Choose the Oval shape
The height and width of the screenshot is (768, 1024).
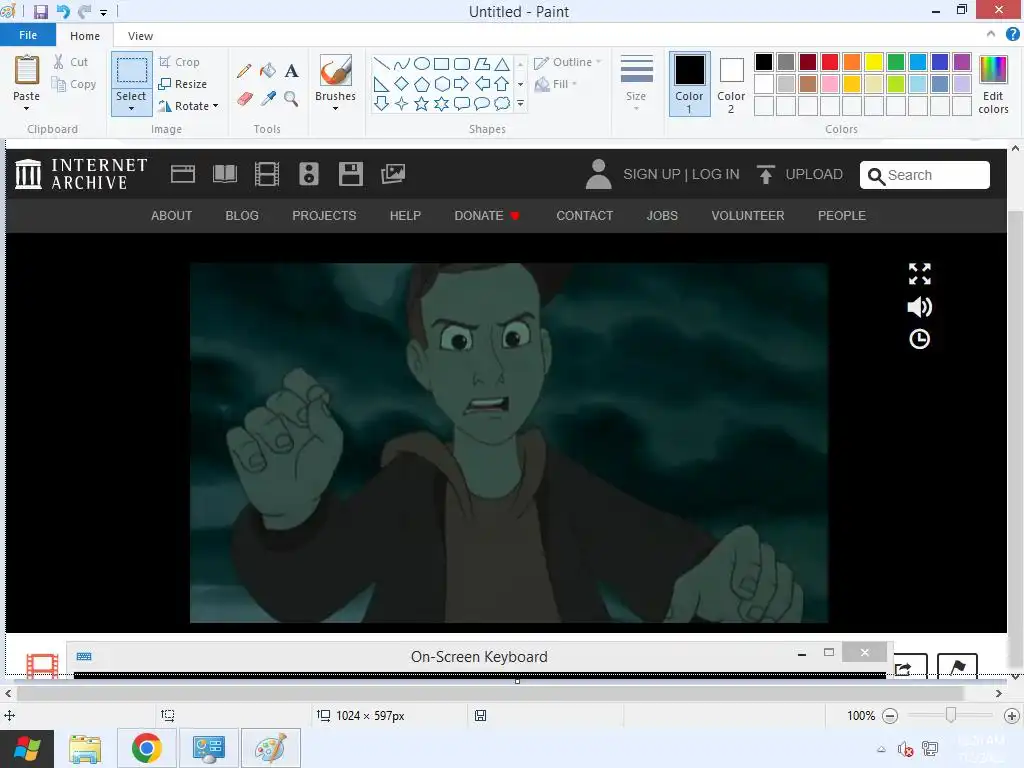(x=422, y=63)
